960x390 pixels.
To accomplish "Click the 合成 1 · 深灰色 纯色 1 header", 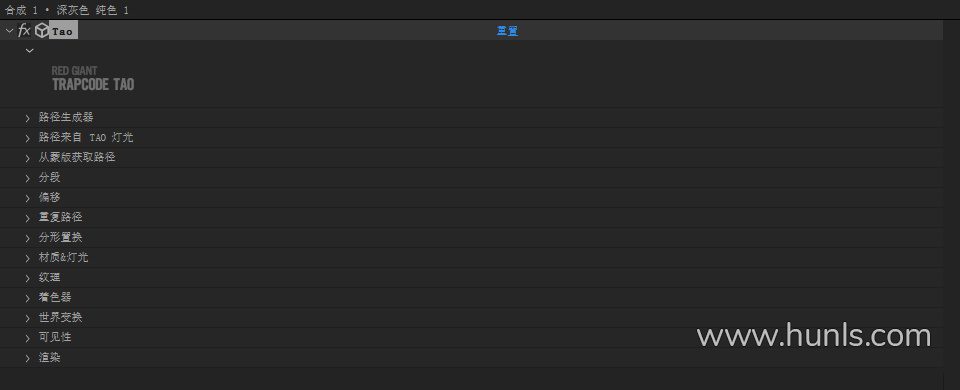I will [x=67, y=10].
